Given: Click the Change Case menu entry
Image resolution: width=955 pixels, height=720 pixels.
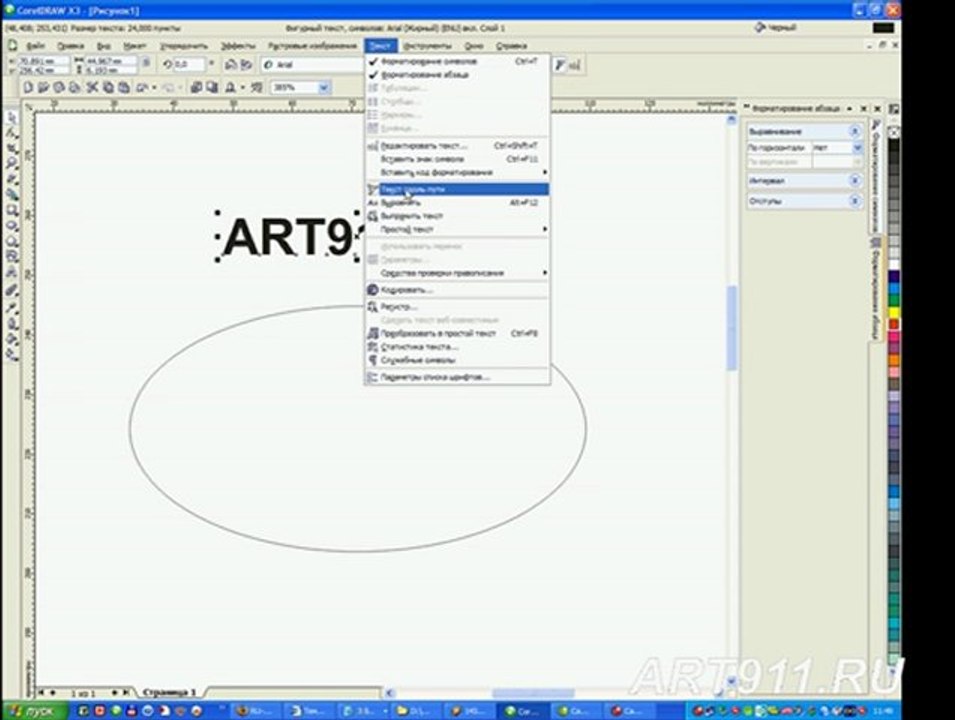Looking at the screenshot, I should 457,306.
